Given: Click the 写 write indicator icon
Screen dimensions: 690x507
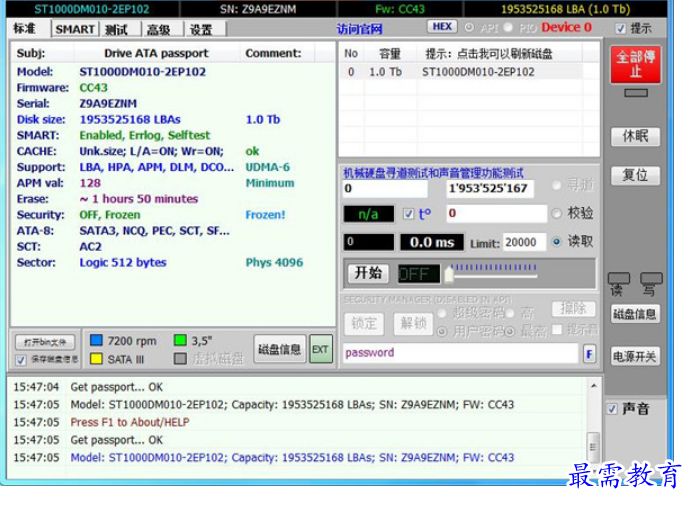Looking at the screenshot, I should click(x=651, y=281).
